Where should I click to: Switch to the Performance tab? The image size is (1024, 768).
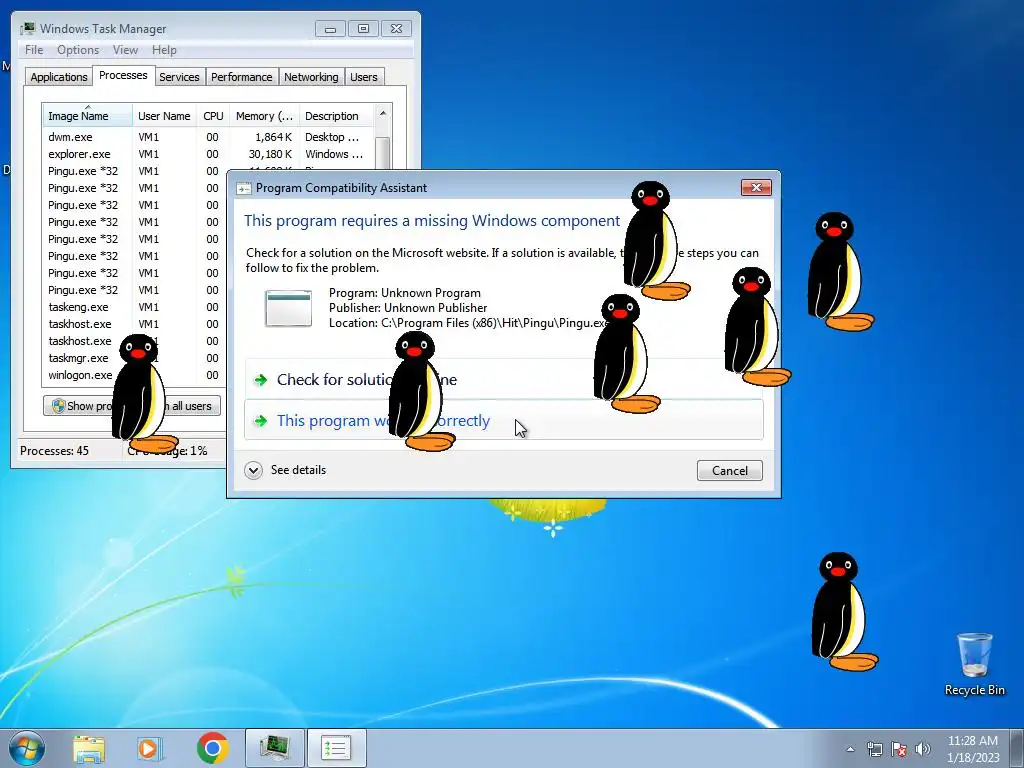[x=242, y=77]
